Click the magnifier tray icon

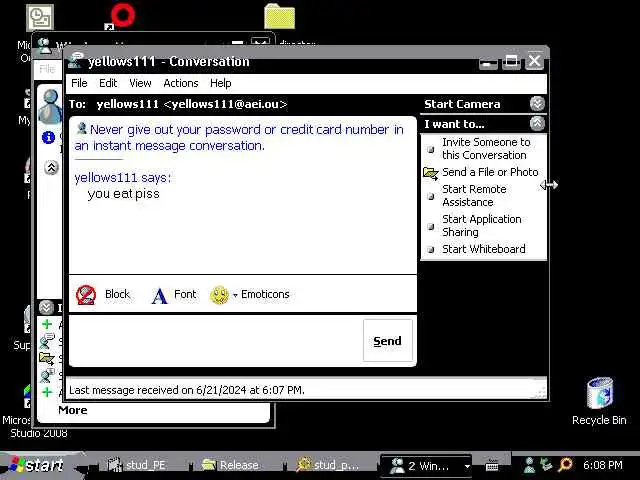click(x=566, y=464)
